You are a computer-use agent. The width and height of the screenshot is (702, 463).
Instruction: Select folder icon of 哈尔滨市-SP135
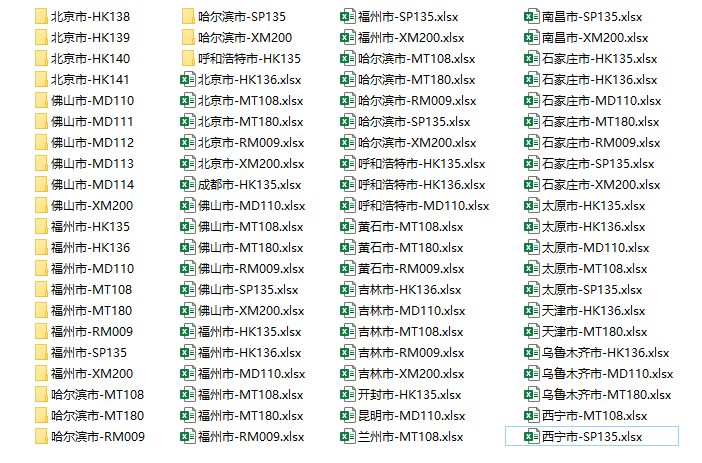coord(188,17)
